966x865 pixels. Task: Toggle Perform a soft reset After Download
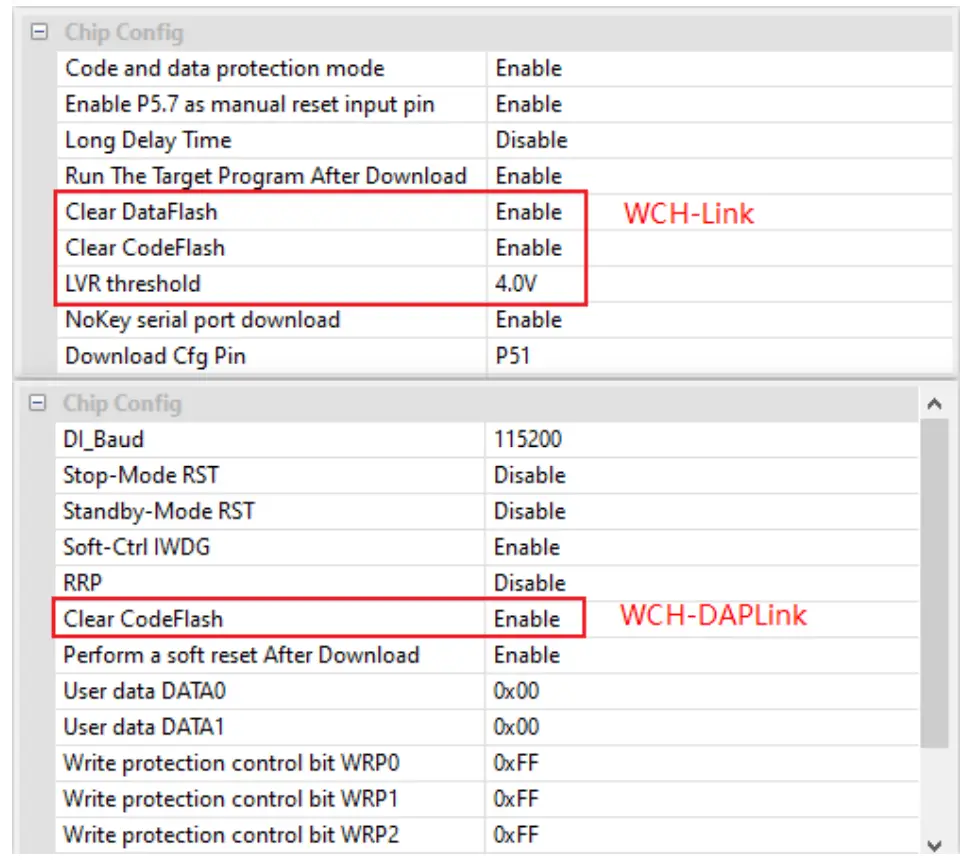pos(540,655)
